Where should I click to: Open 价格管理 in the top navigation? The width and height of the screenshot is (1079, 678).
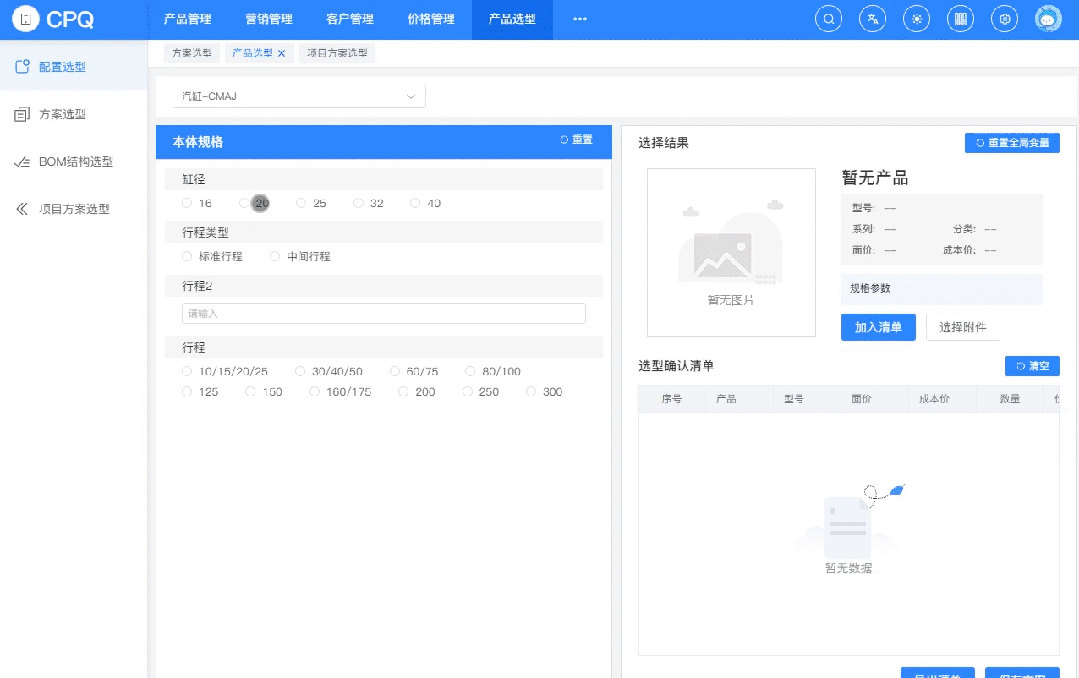point(431,19)
